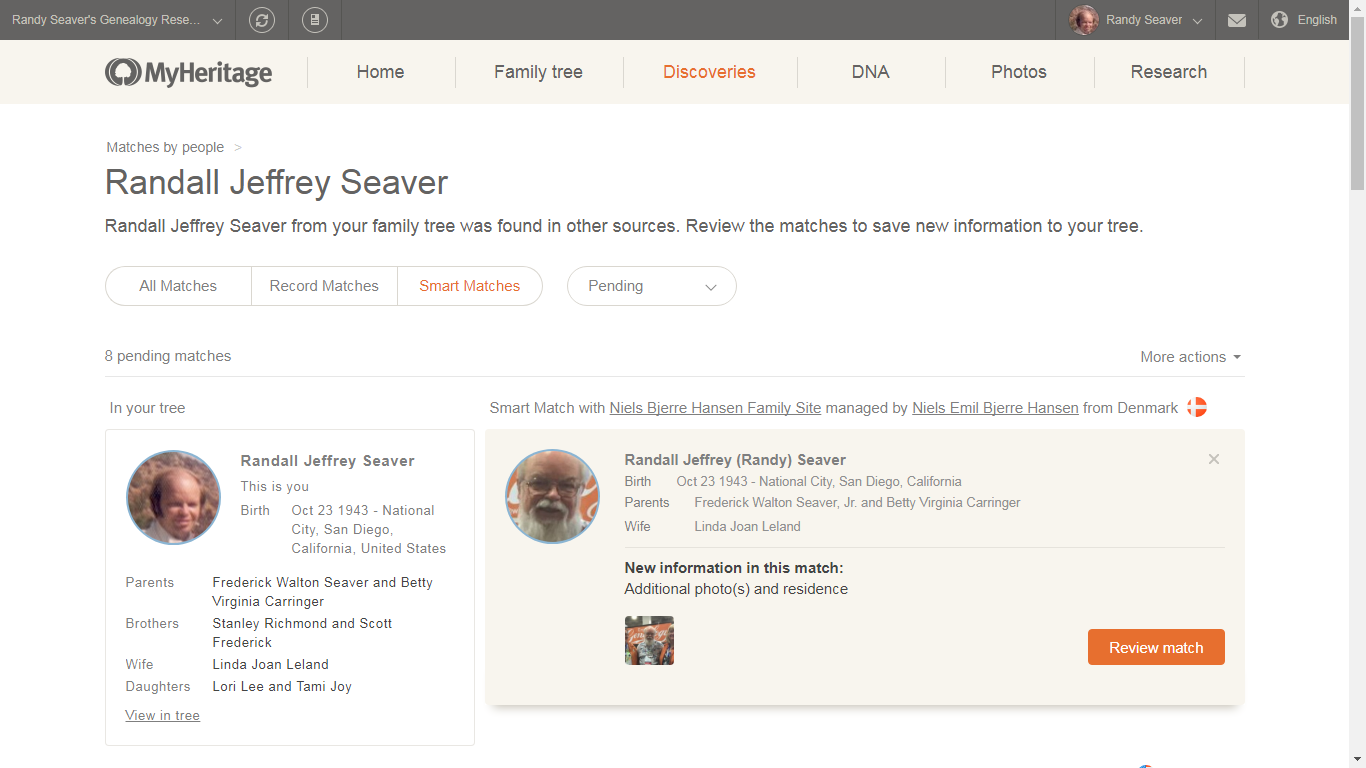The width and height of the screenshot is (1366, 768).
Task: Click the sync refresh icon in top bar
Action: (x=262, y=20)
